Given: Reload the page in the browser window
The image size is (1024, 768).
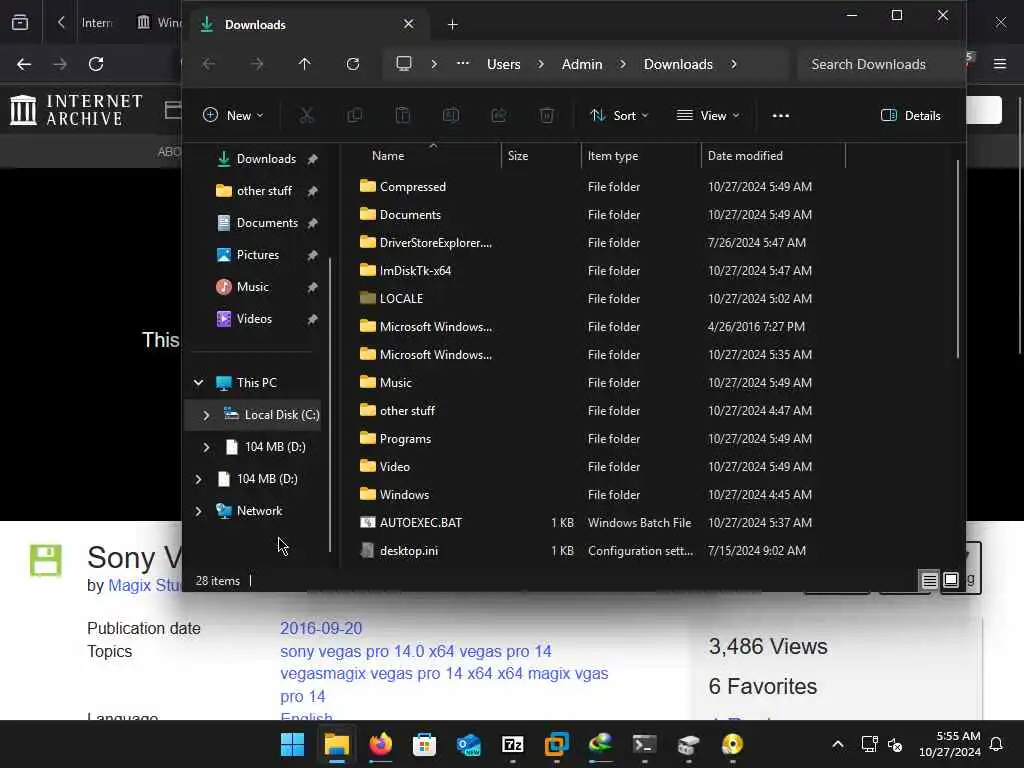Looking at the screenshot, I should [x=96, y=64].
